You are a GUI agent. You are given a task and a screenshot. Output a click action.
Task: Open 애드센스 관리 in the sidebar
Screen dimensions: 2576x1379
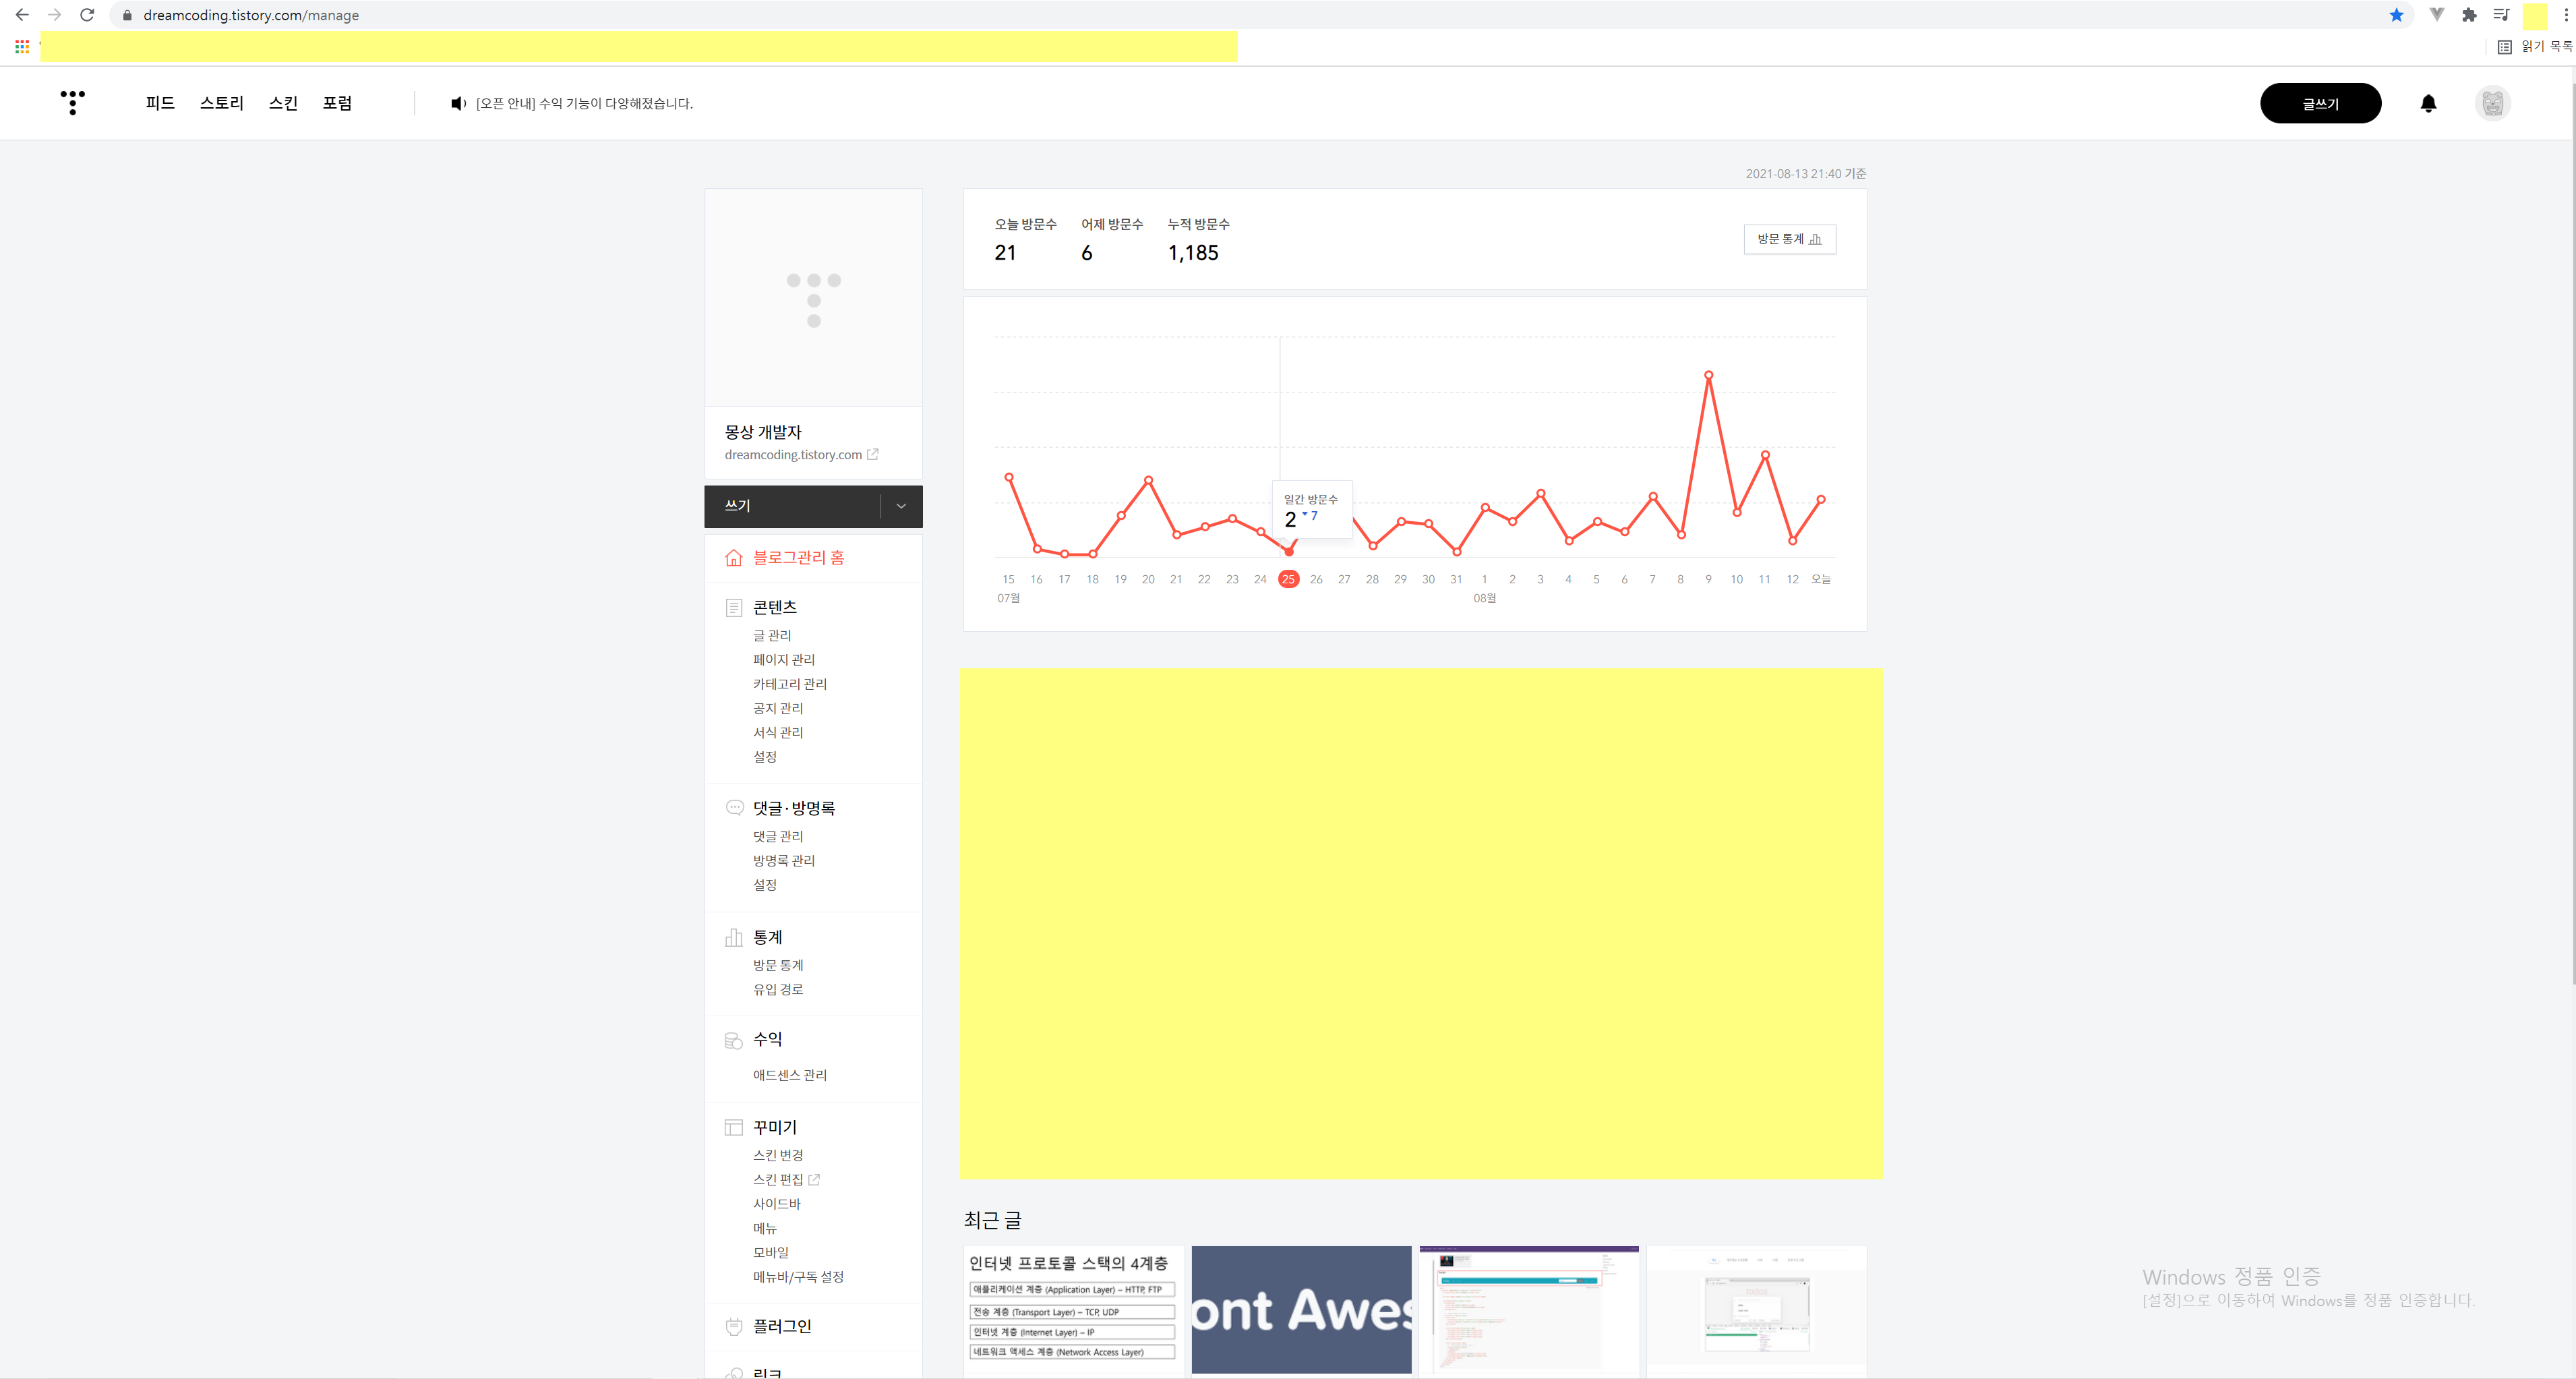coord(789,1075)
